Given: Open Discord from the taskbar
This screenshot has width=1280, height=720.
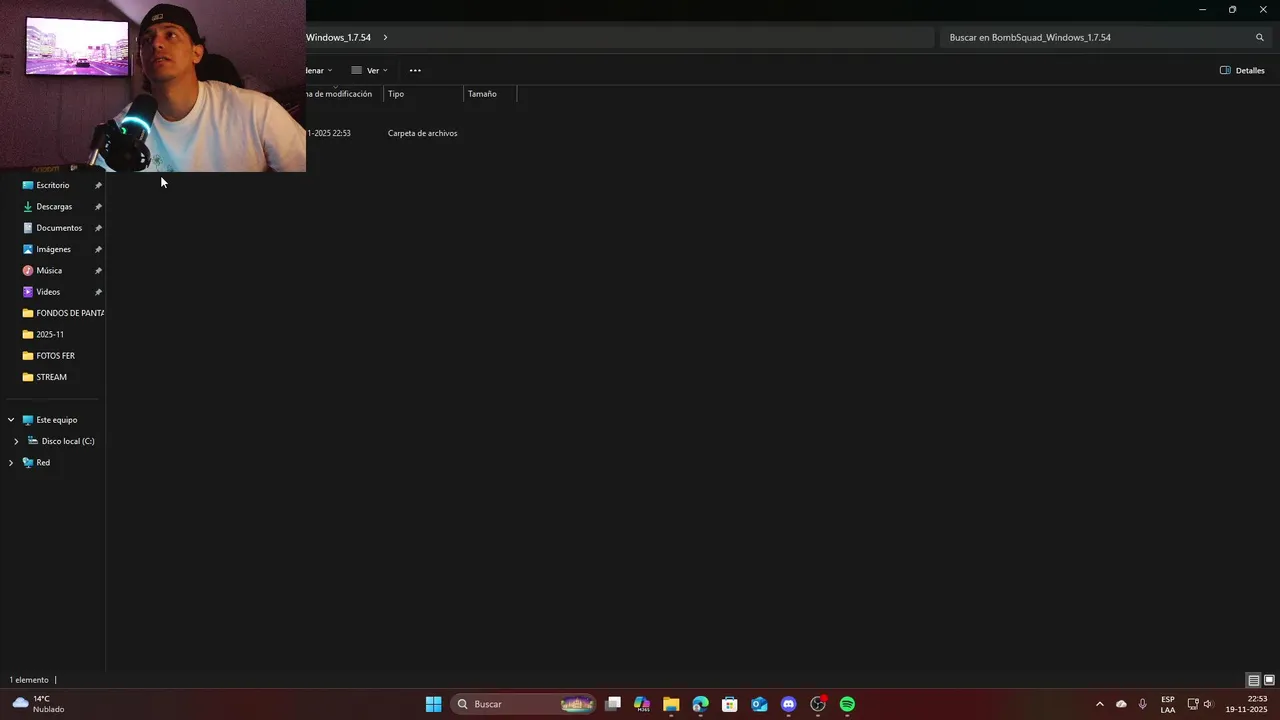Looking at the screenshot, I should click(x=788, y=704).
